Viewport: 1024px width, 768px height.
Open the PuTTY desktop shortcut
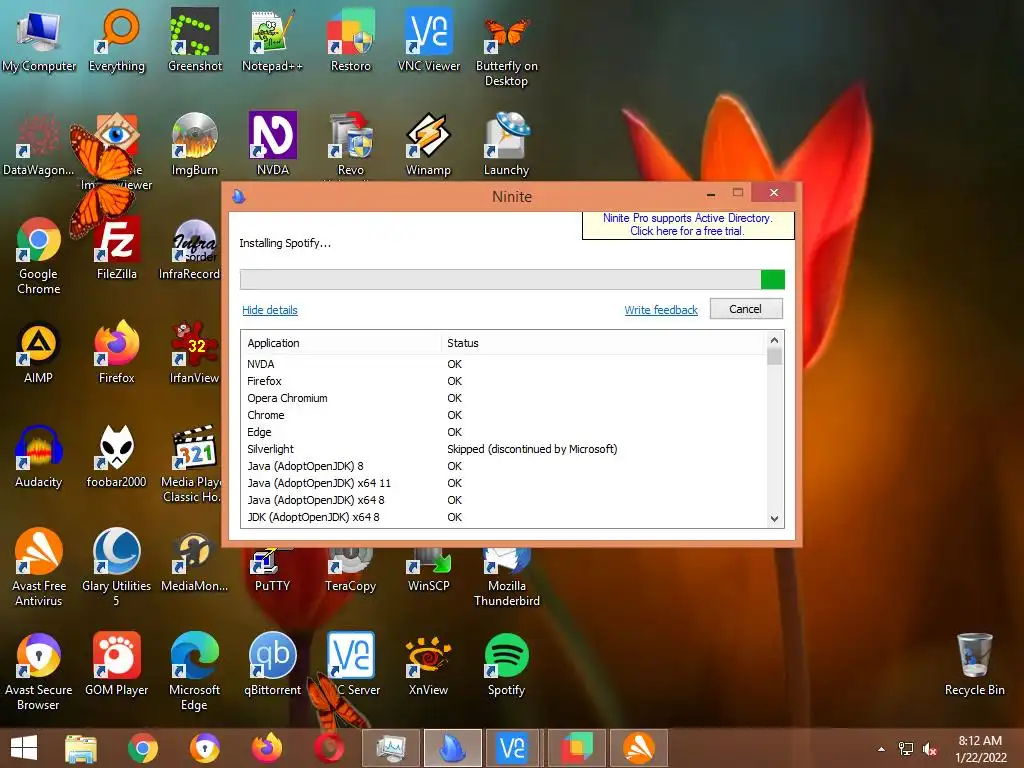(272, 571)
